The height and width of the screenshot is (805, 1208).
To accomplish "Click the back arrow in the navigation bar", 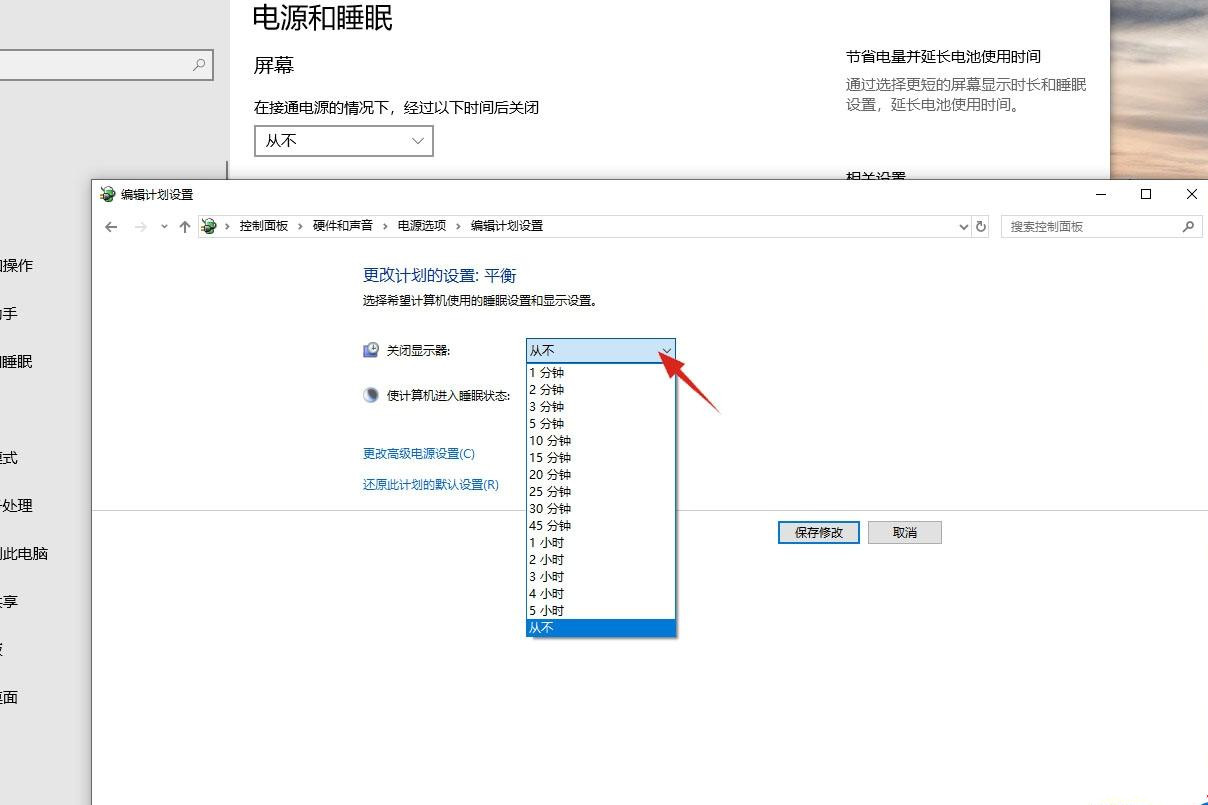I will pos(111,226).
